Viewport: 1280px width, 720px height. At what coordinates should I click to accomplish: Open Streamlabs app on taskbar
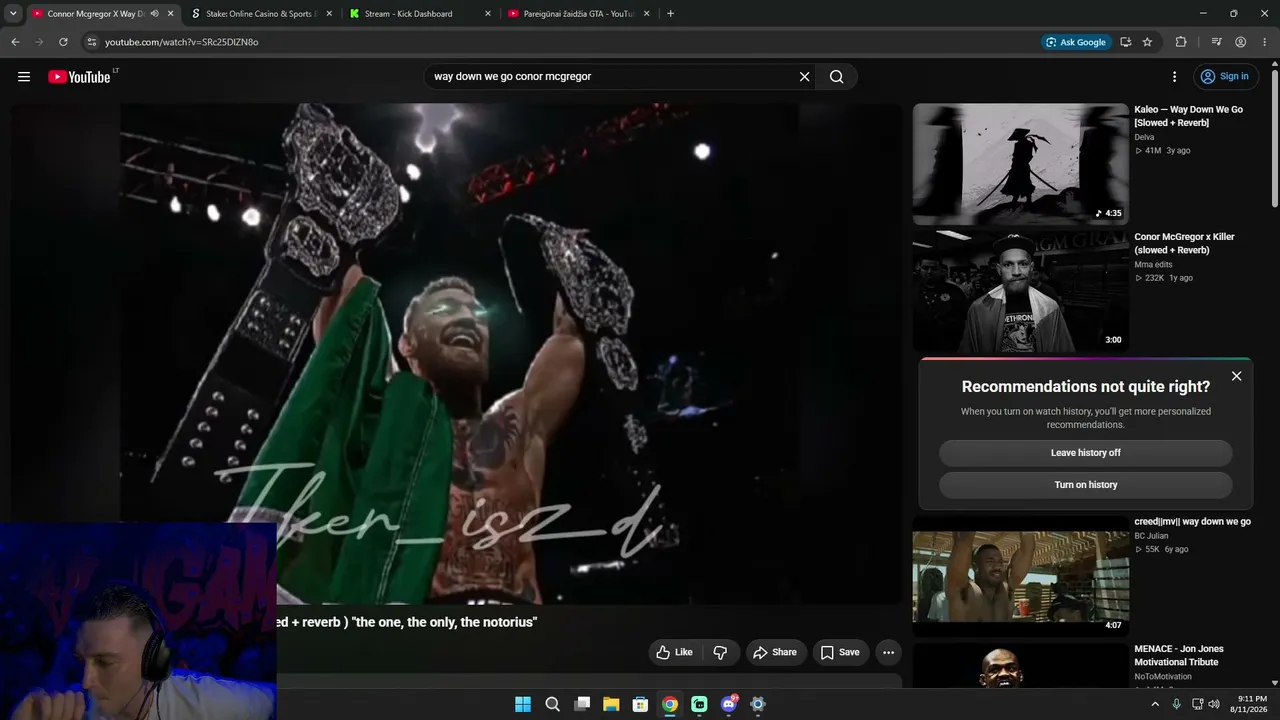click(699, 704)
